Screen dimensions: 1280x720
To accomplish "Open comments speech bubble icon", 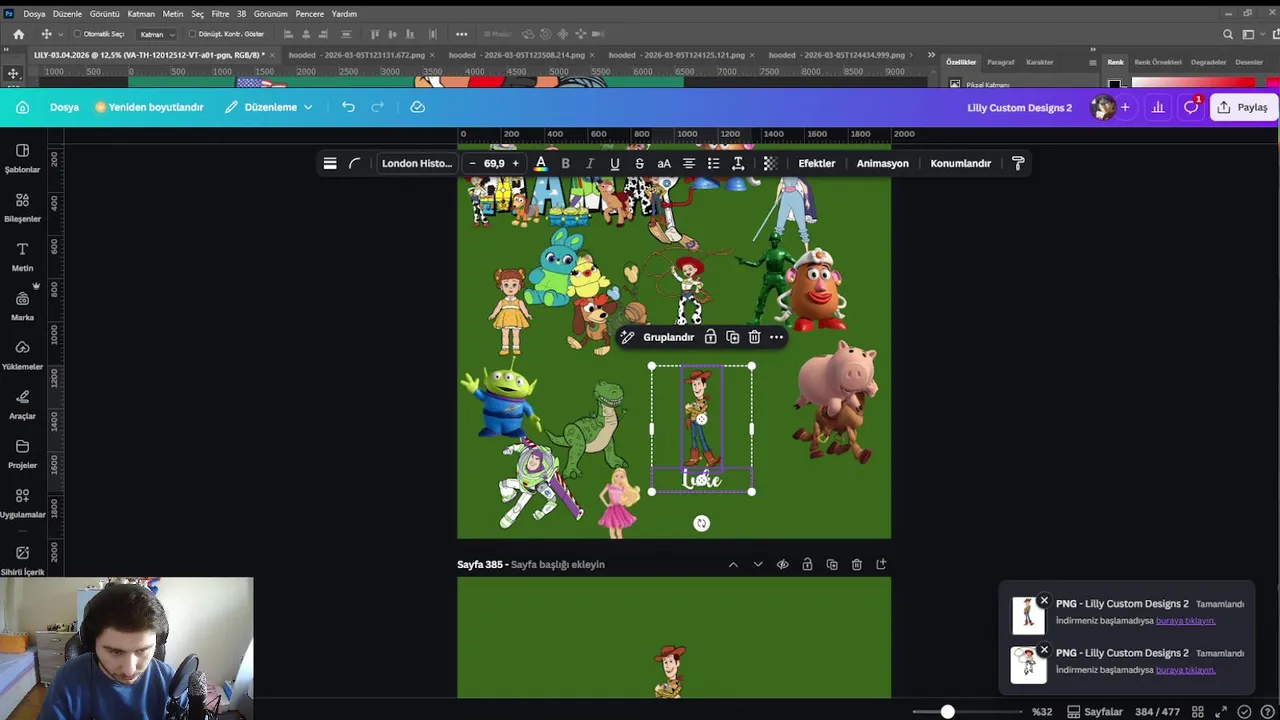I will (1191, 107).
